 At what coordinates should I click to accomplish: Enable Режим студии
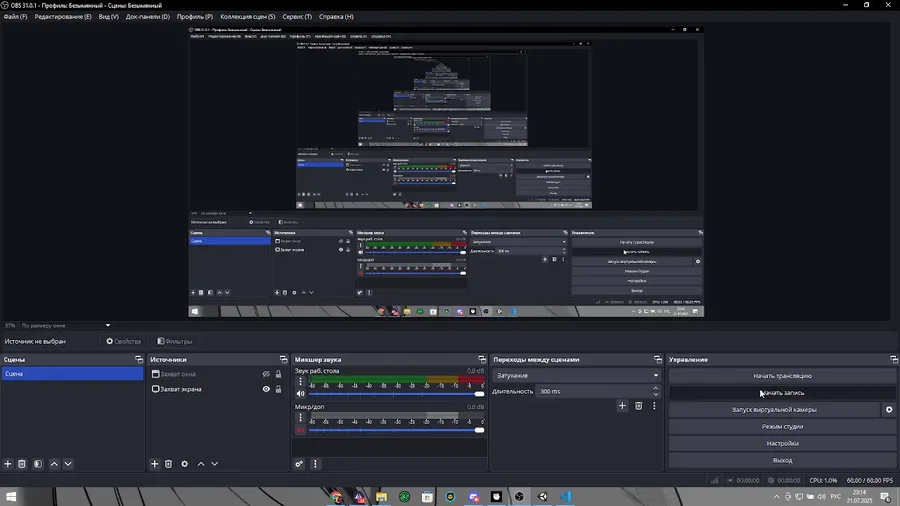[782, 426]
